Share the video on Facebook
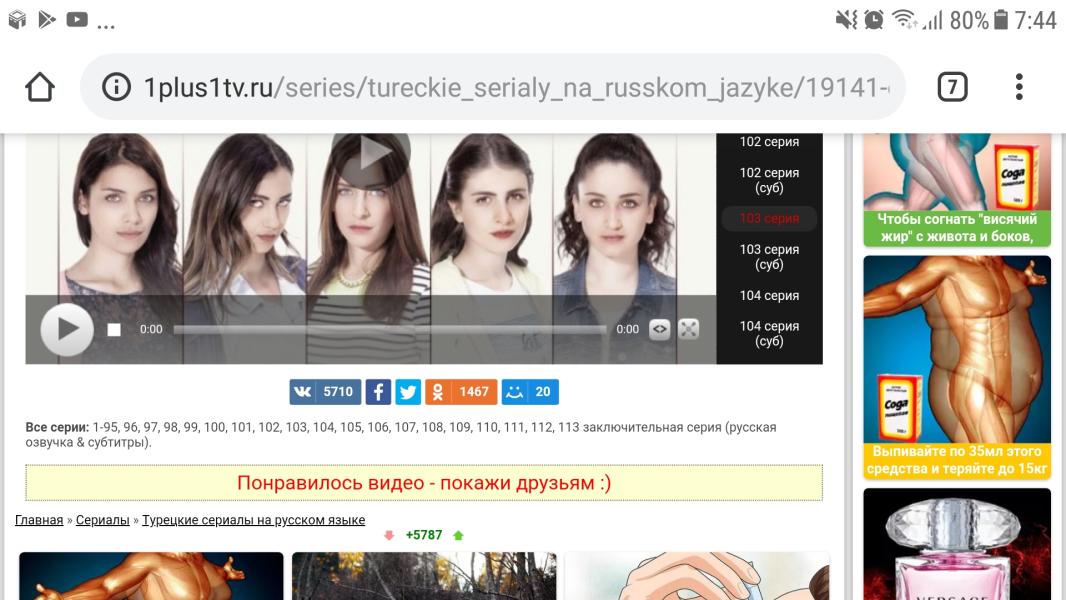Image resolution: width=1066 pixels, height=600 pixels. (378, 392)
